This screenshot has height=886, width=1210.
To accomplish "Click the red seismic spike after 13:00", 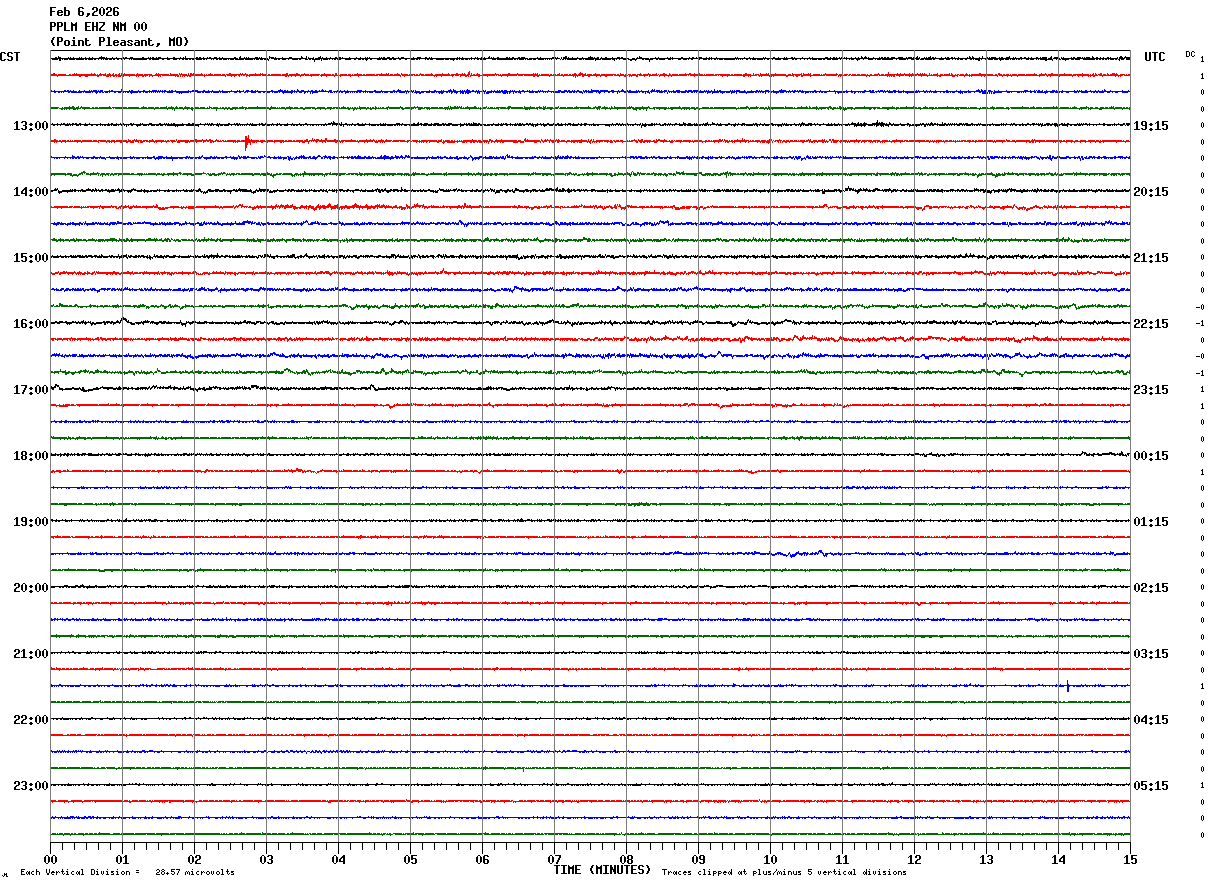I will tap(247, 141).
